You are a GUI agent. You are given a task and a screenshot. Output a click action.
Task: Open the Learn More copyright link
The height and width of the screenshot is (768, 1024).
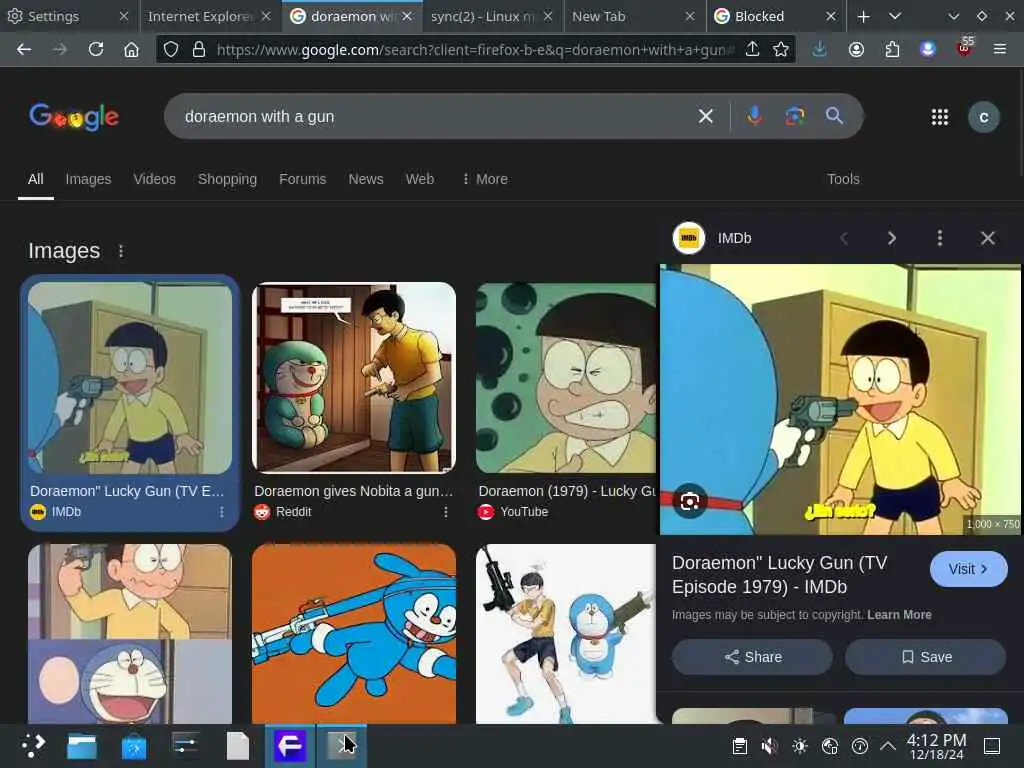tap(899, 615)
